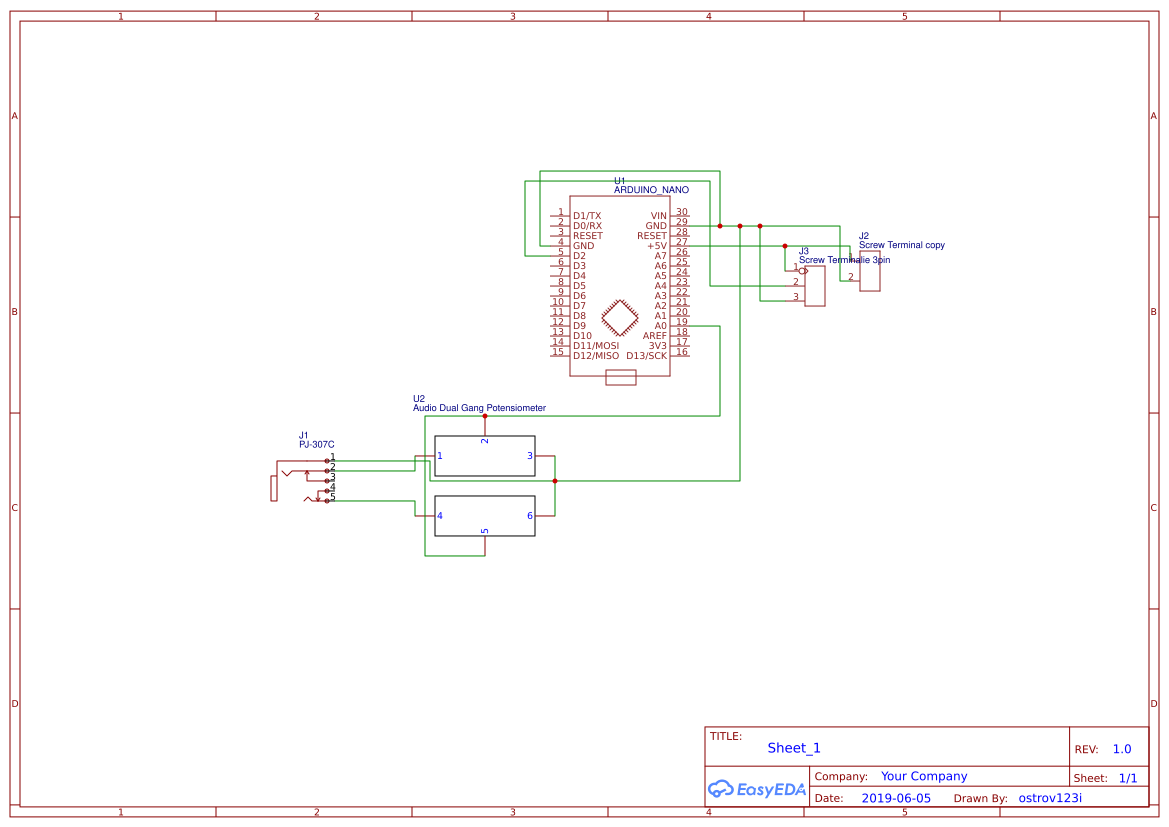Click the Your Company field

pos(923,775)
